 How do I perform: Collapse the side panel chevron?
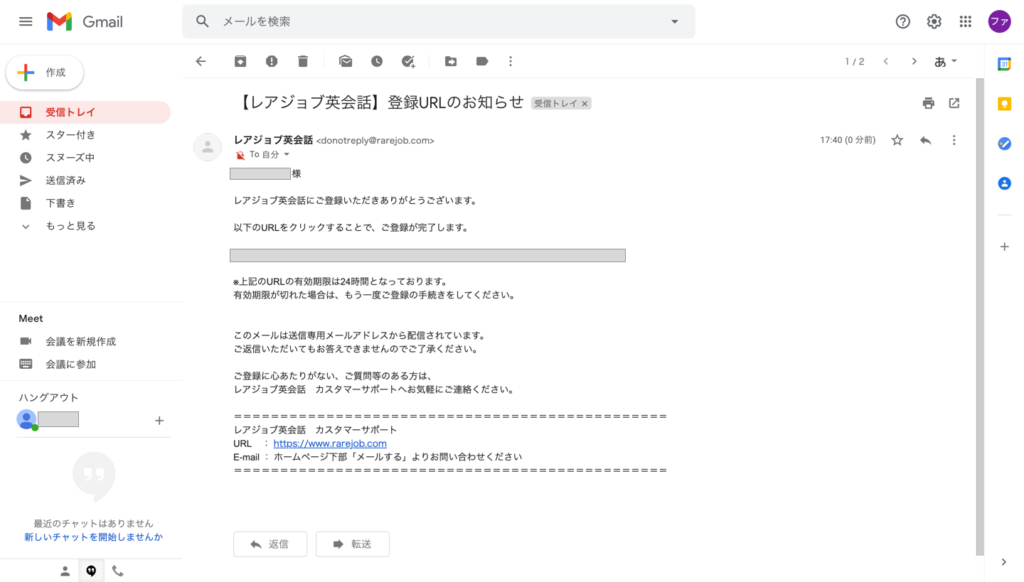tap(1004, 562)
